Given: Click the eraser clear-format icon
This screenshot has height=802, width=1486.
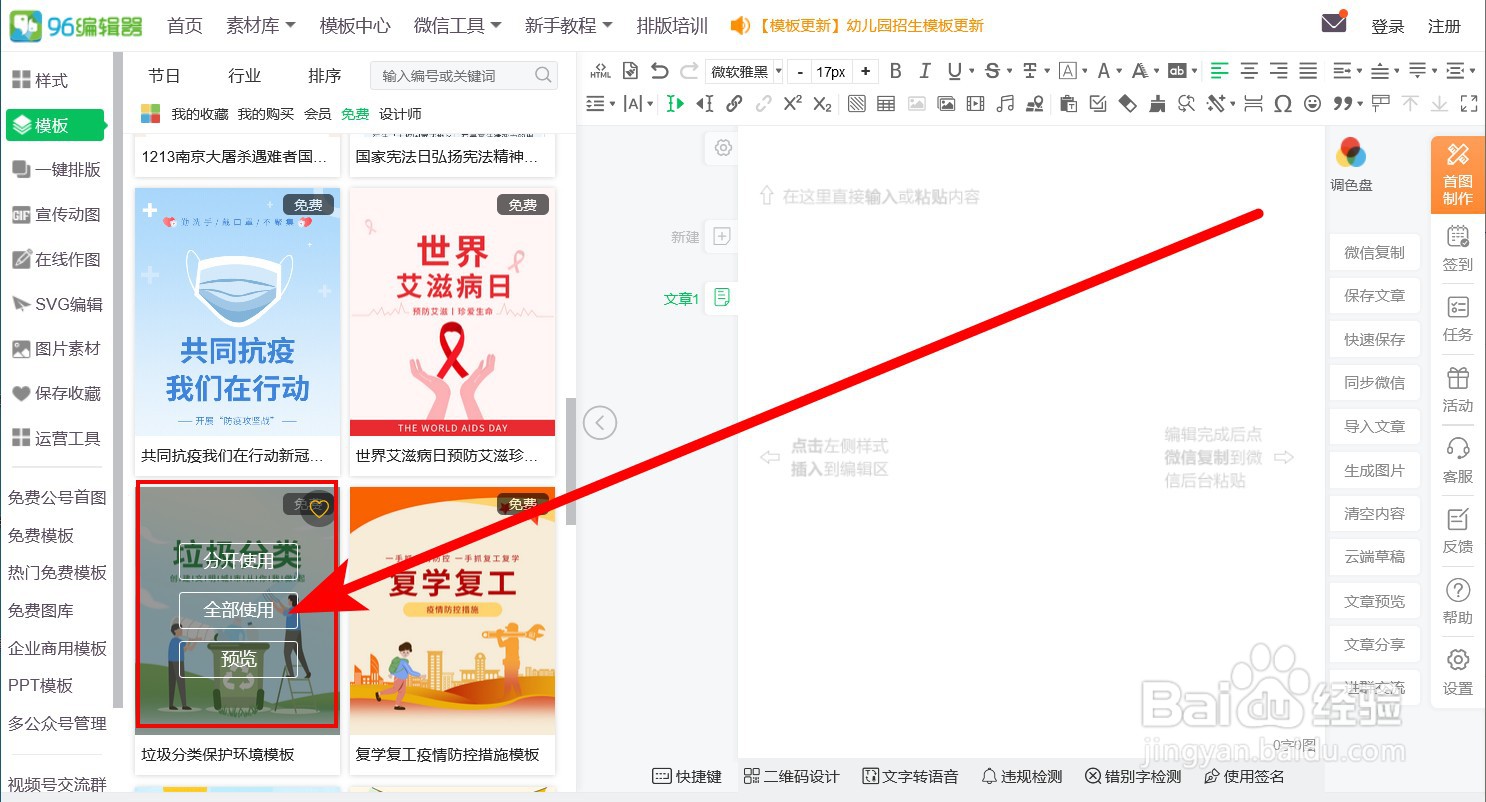Looking at the screenshot, I should click(x=1128, y=103).
